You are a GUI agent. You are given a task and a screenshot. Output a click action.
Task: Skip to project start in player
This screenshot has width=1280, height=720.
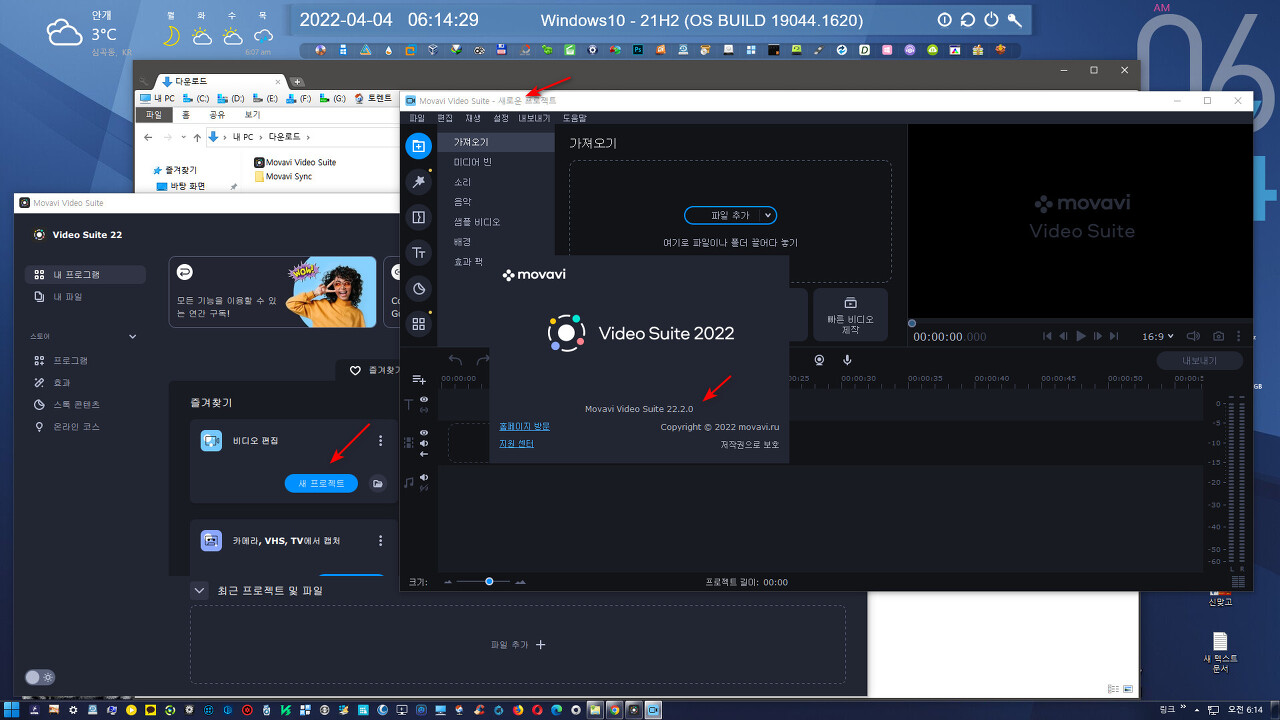coord(1047,337)
